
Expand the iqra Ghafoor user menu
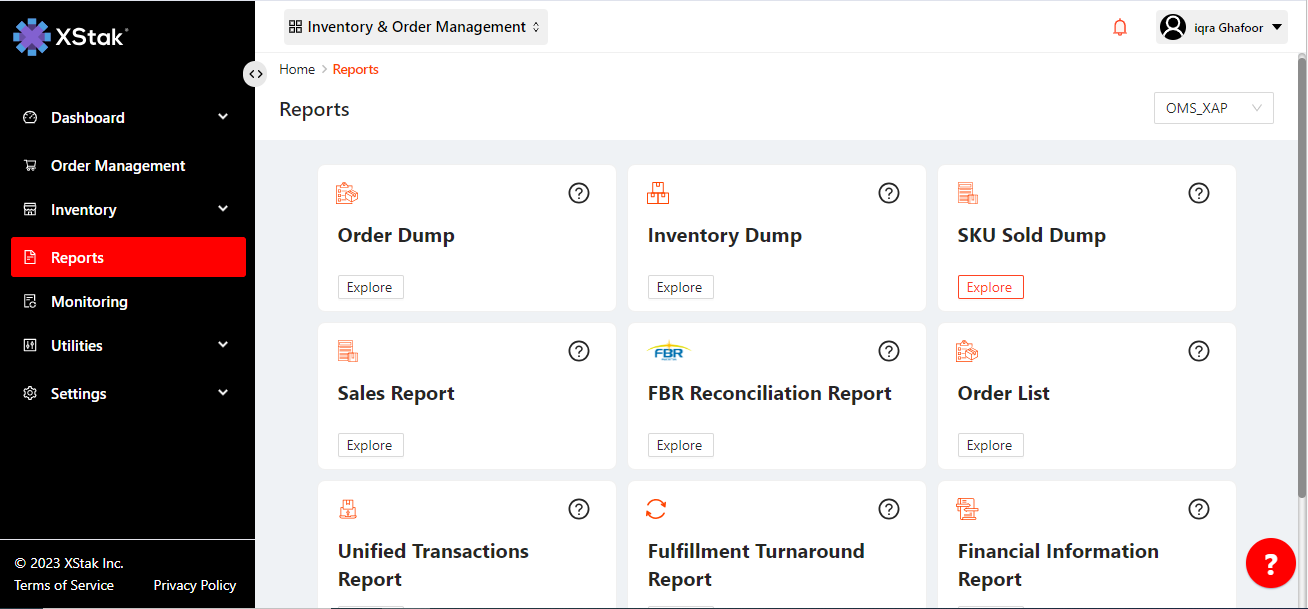1221,28
